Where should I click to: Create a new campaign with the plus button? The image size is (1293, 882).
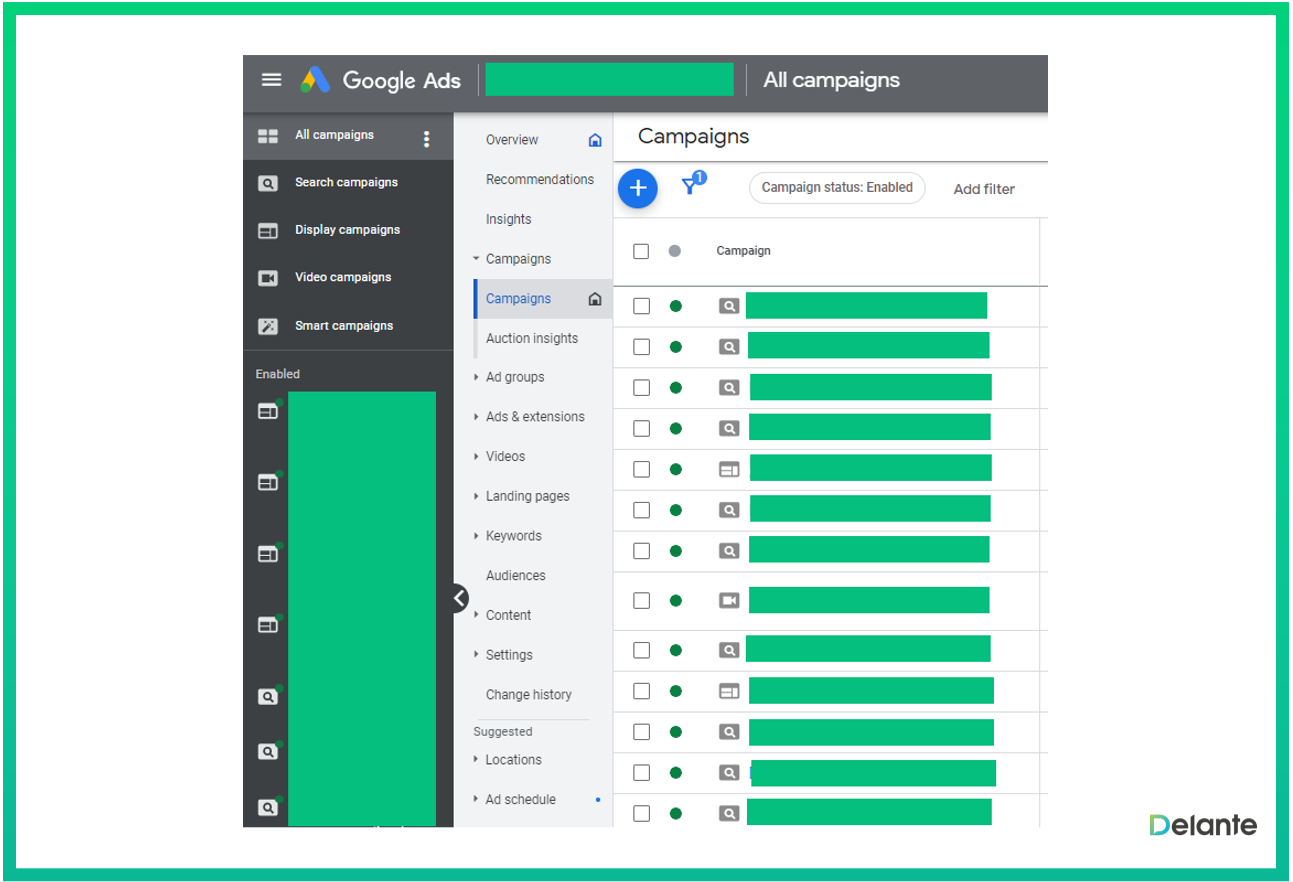coord(638,188)
